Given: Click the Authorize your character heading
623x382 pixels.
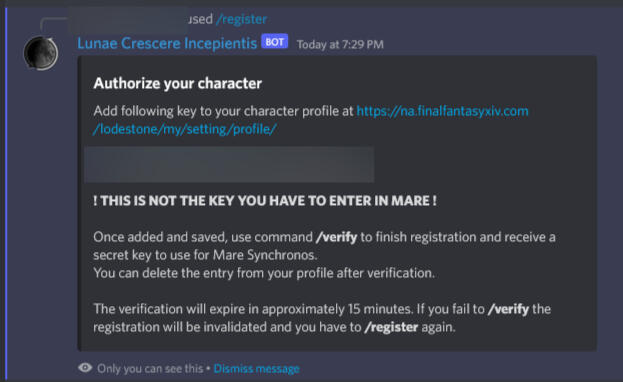Looking at the screenshot, I should click(178, 83).
